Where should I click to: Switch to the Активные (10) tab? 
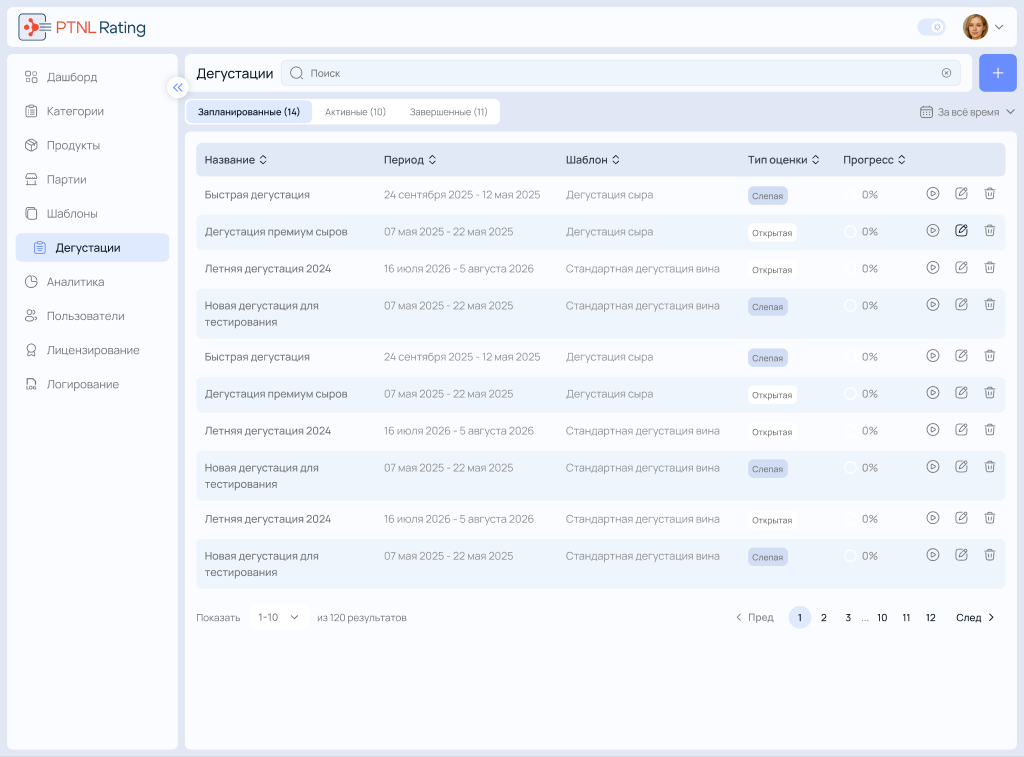pos(355,112)
